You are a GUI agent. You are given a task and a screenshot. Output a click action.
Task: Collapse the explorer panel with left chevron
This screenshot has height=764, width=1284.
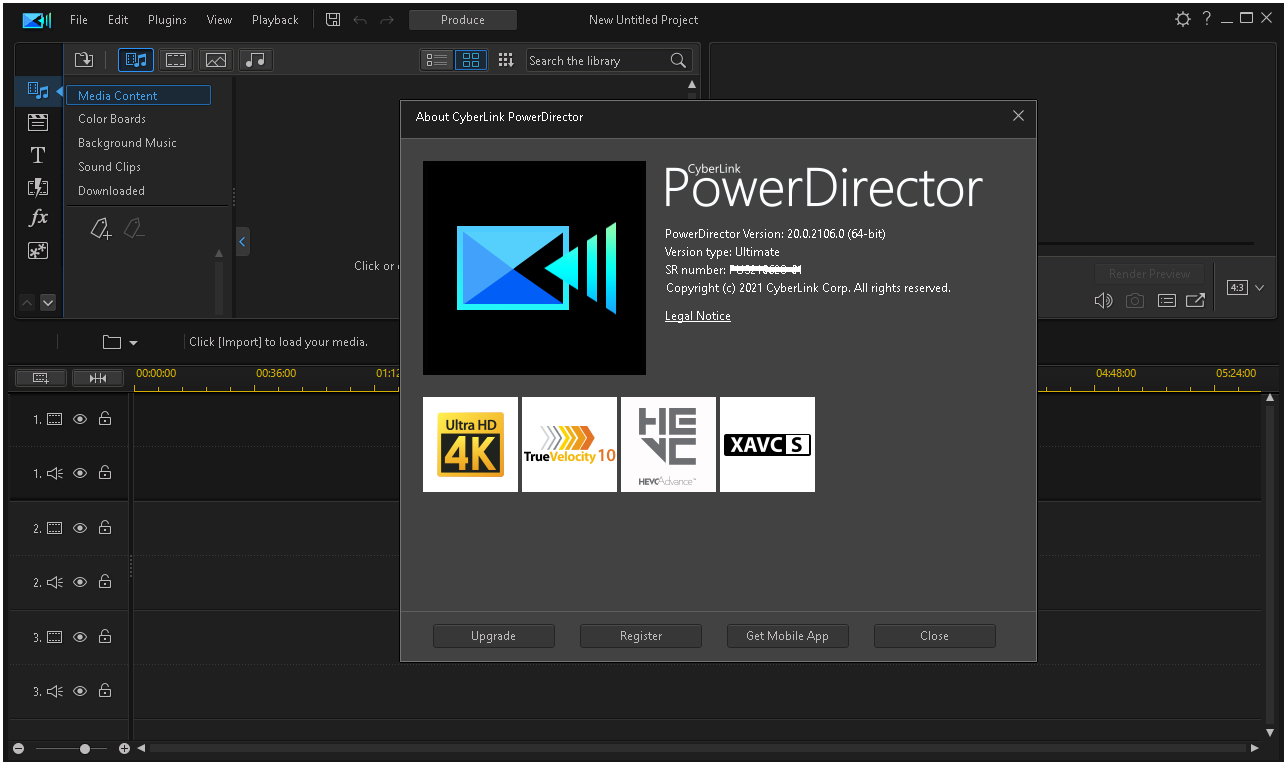click(242, 241)
